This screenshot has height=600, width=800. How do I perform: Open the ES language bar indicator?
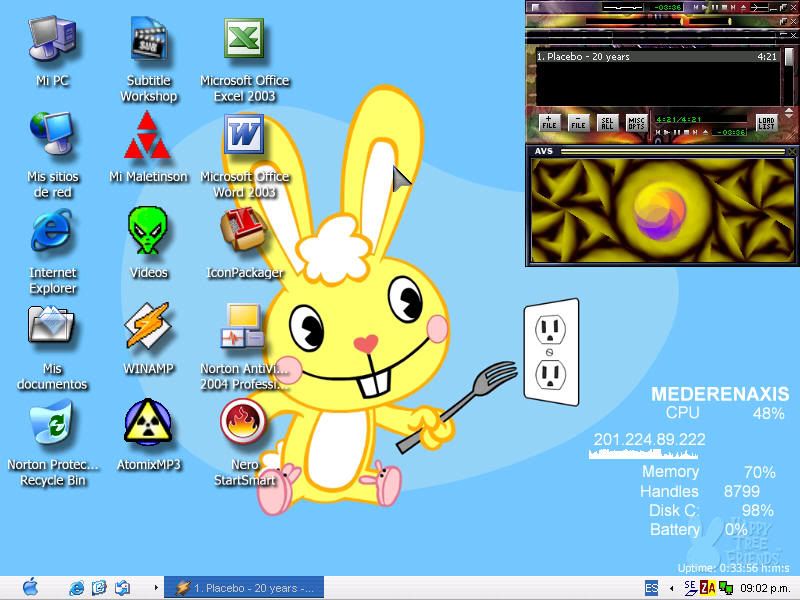tap(651, 588)
